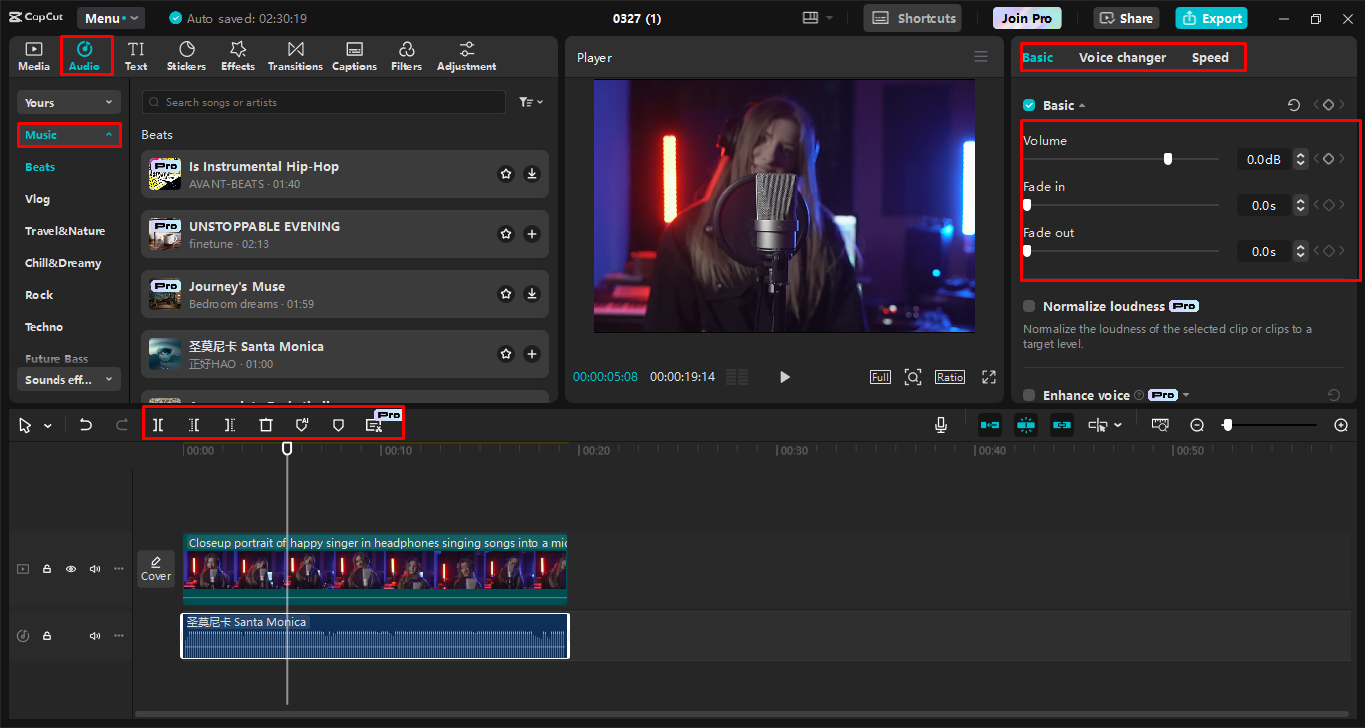This screenshot has width=1365, height=728.
Task: Add Santa Monica track with plus icon
Action: point(532,354)
